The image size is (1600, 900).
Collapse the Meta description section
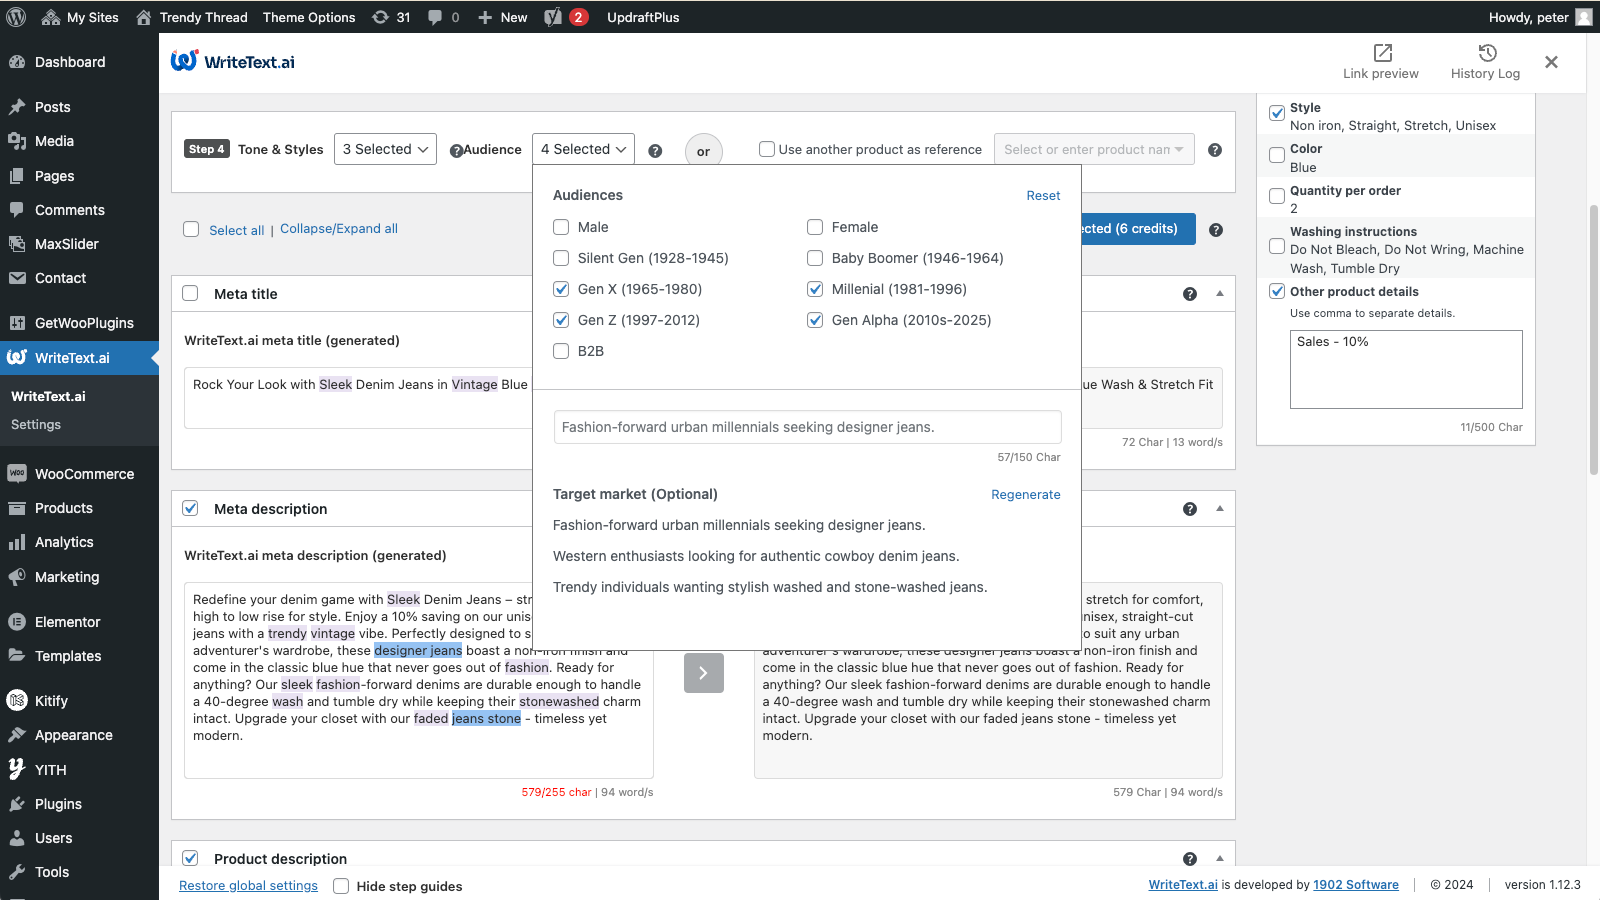[1219, 508]
